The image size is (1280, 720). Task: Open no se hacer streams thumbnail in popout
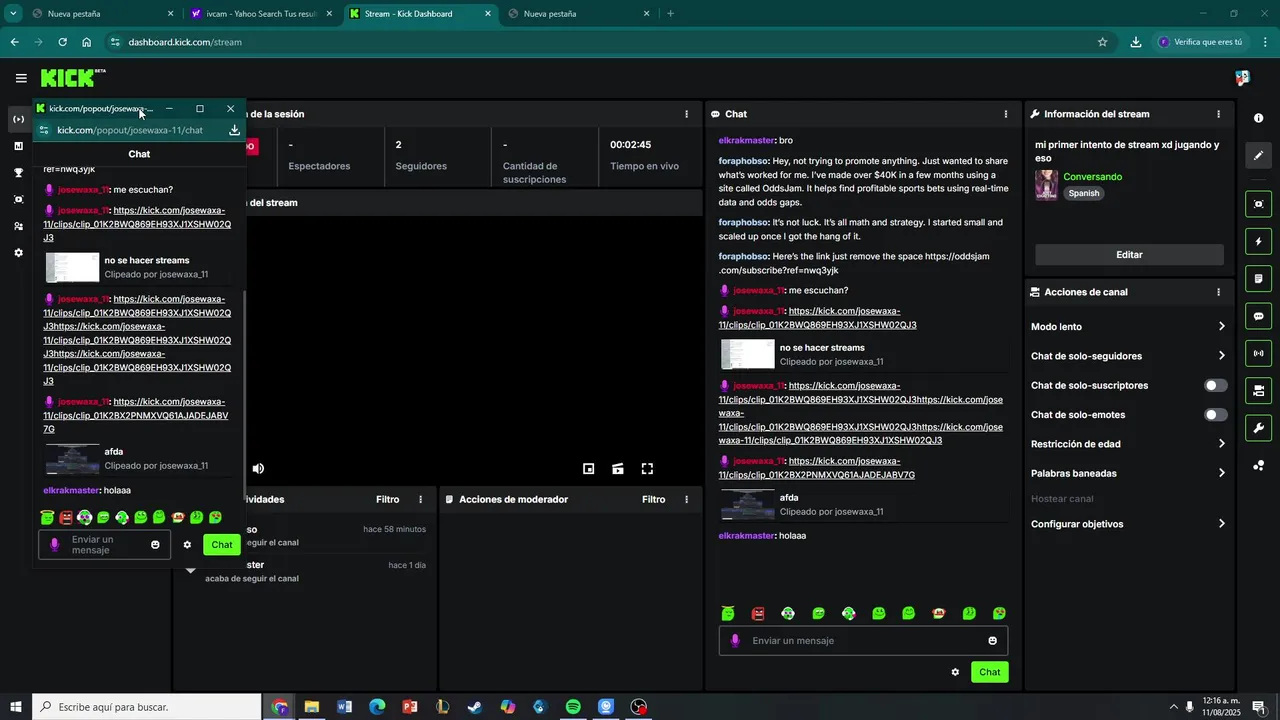pos(73,268)
